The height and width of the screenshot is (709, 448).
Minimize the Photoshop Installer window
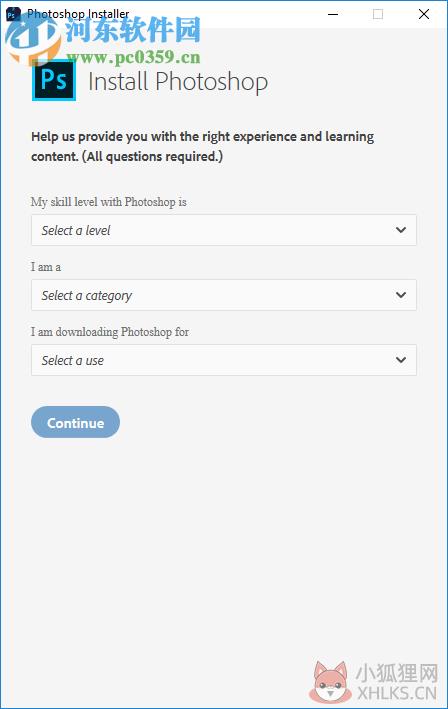point(333,14)
